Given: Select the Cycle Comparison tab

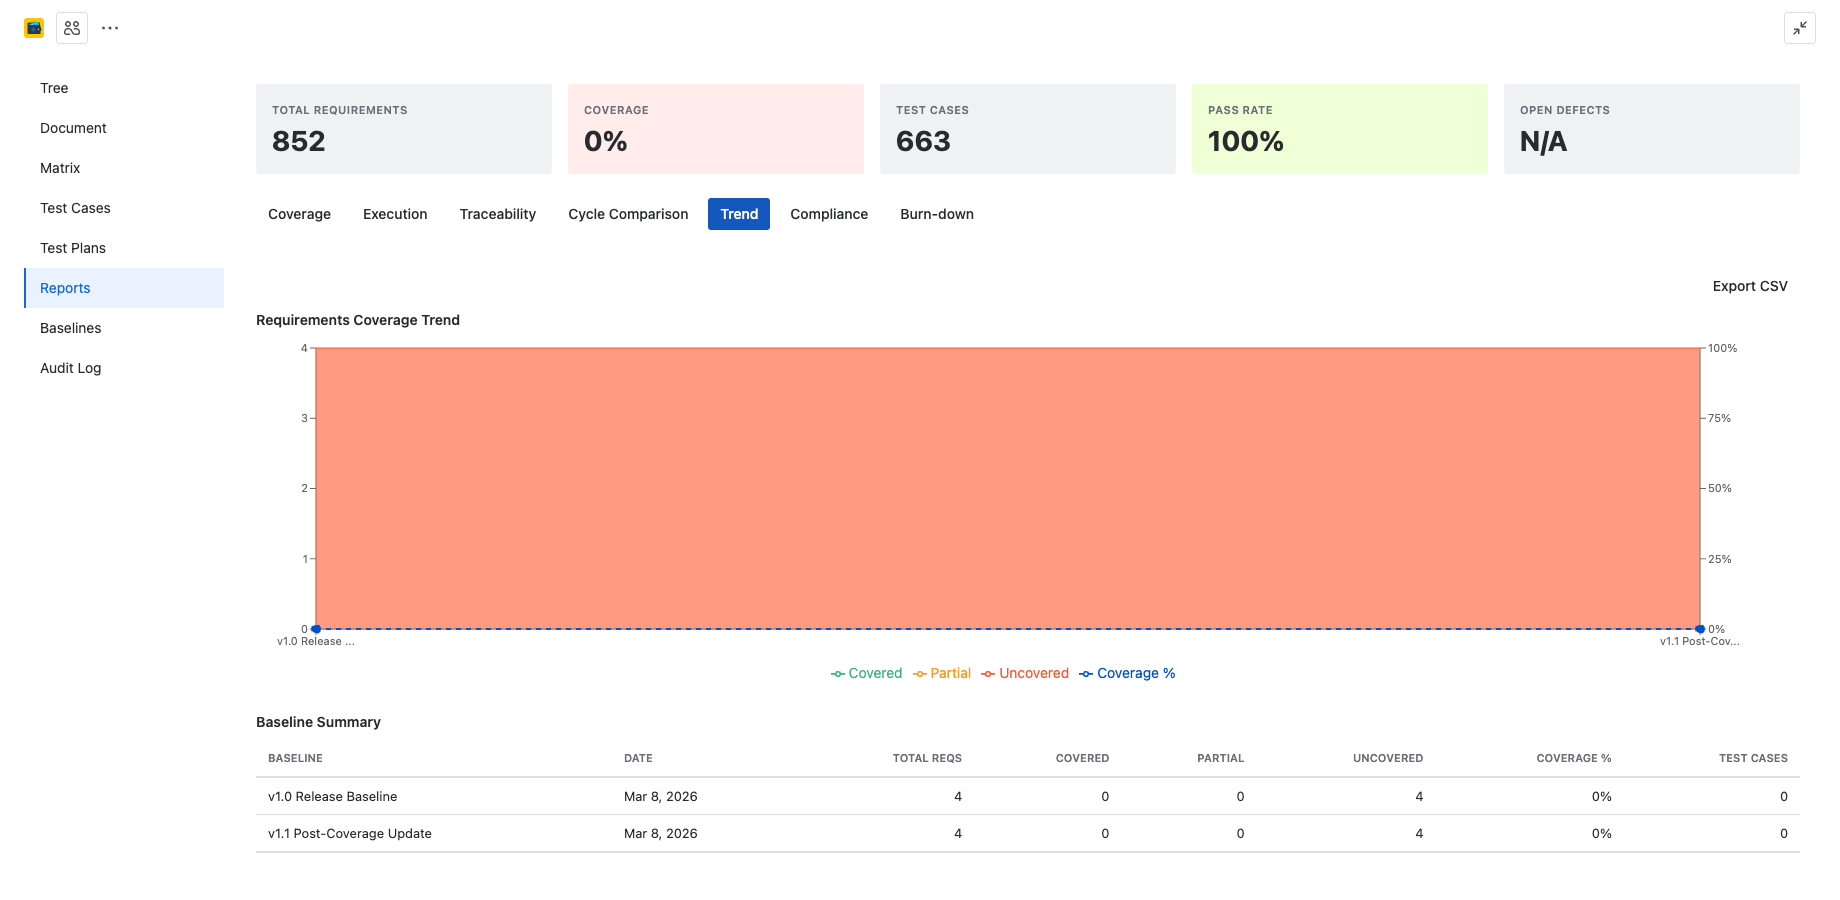Looking at the screenshot, I should click(x=627, y=214).
